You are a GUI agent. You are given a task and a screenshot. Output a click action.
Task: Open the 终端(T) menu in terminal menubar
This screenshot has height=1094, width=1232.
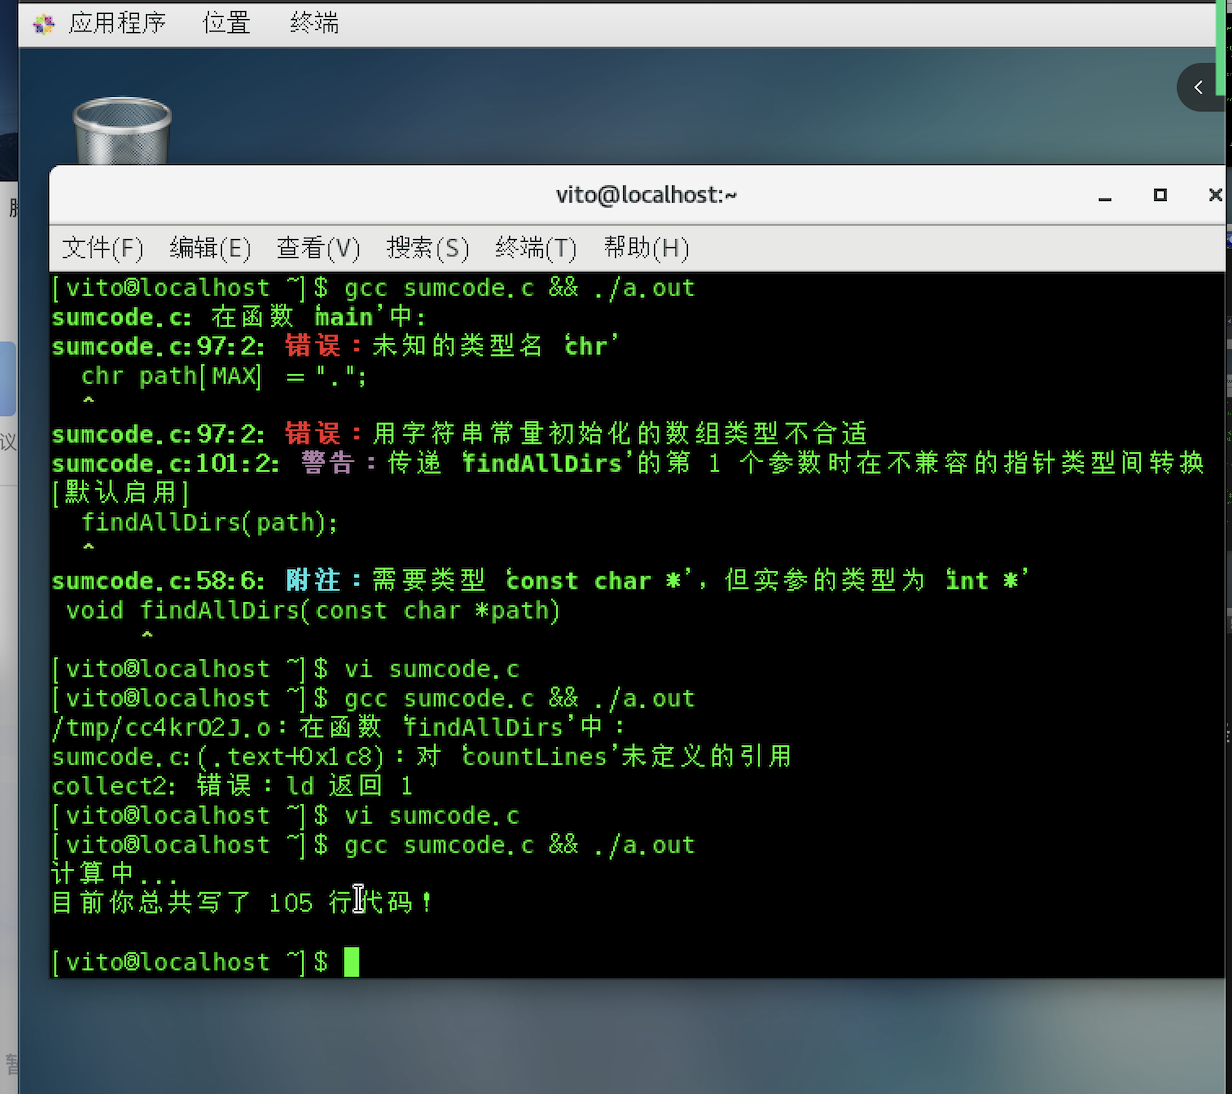tap(535, 248)
